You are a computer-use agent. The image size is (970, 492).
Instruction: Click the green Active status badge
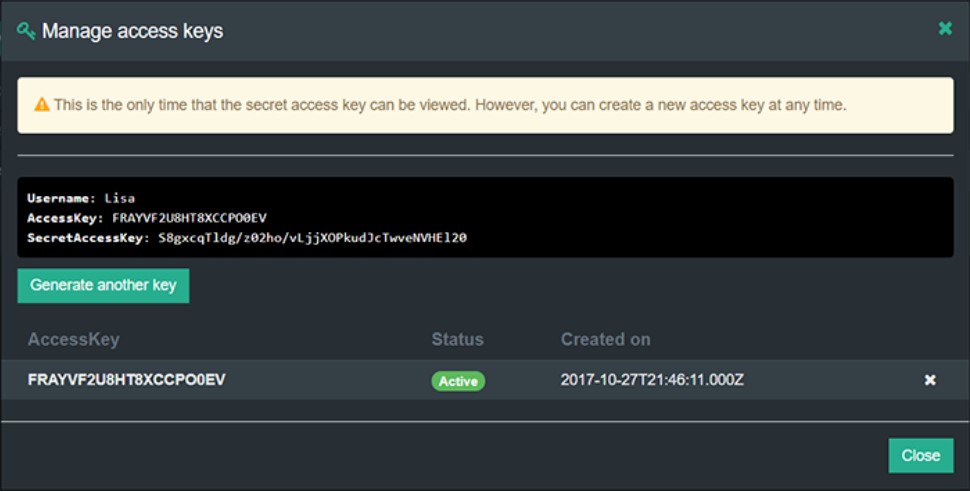458,381
